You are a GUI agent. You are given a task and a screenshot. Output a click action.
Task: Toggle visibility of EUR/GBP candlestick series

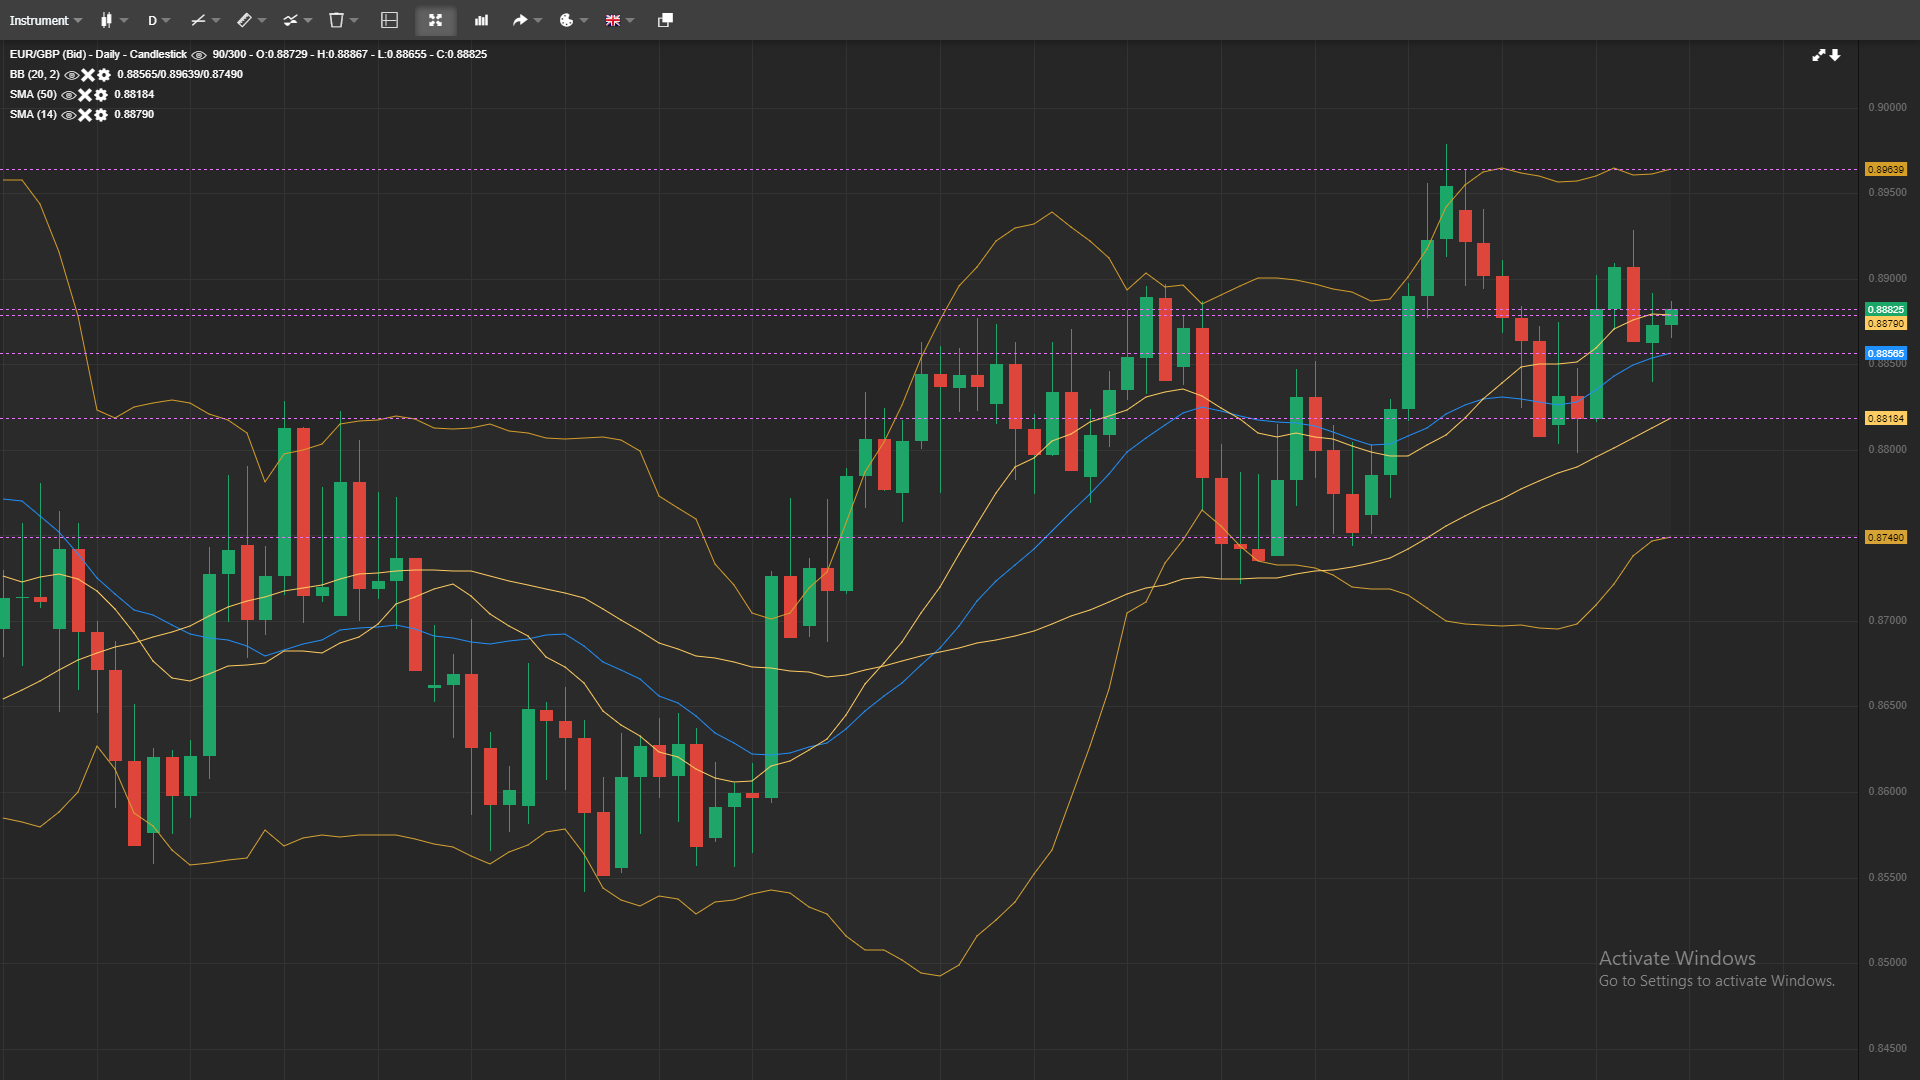pyautogui.click(x=199, y=55)
